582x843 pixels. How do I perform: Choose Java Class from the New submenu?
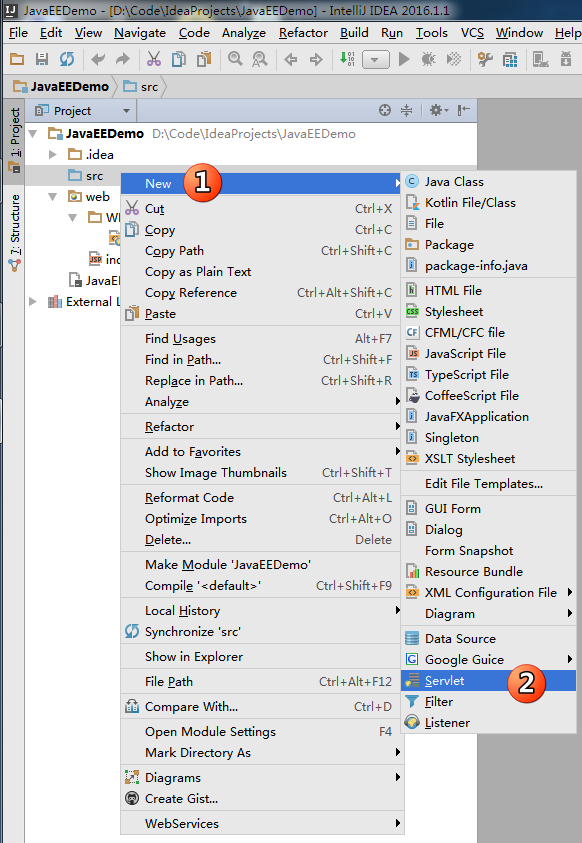pos(488,182)
